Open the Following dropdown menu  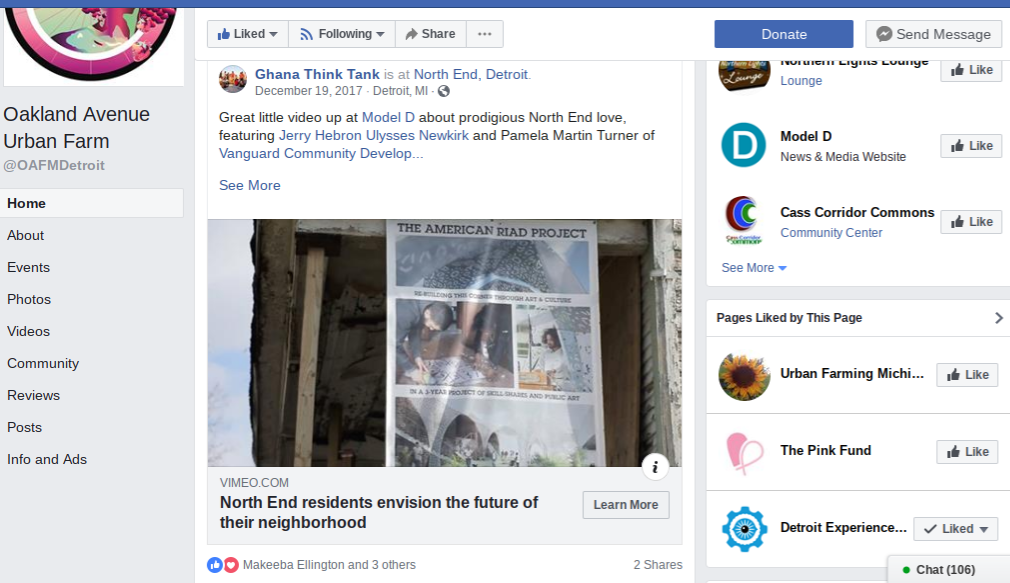(x=342, y=34)
